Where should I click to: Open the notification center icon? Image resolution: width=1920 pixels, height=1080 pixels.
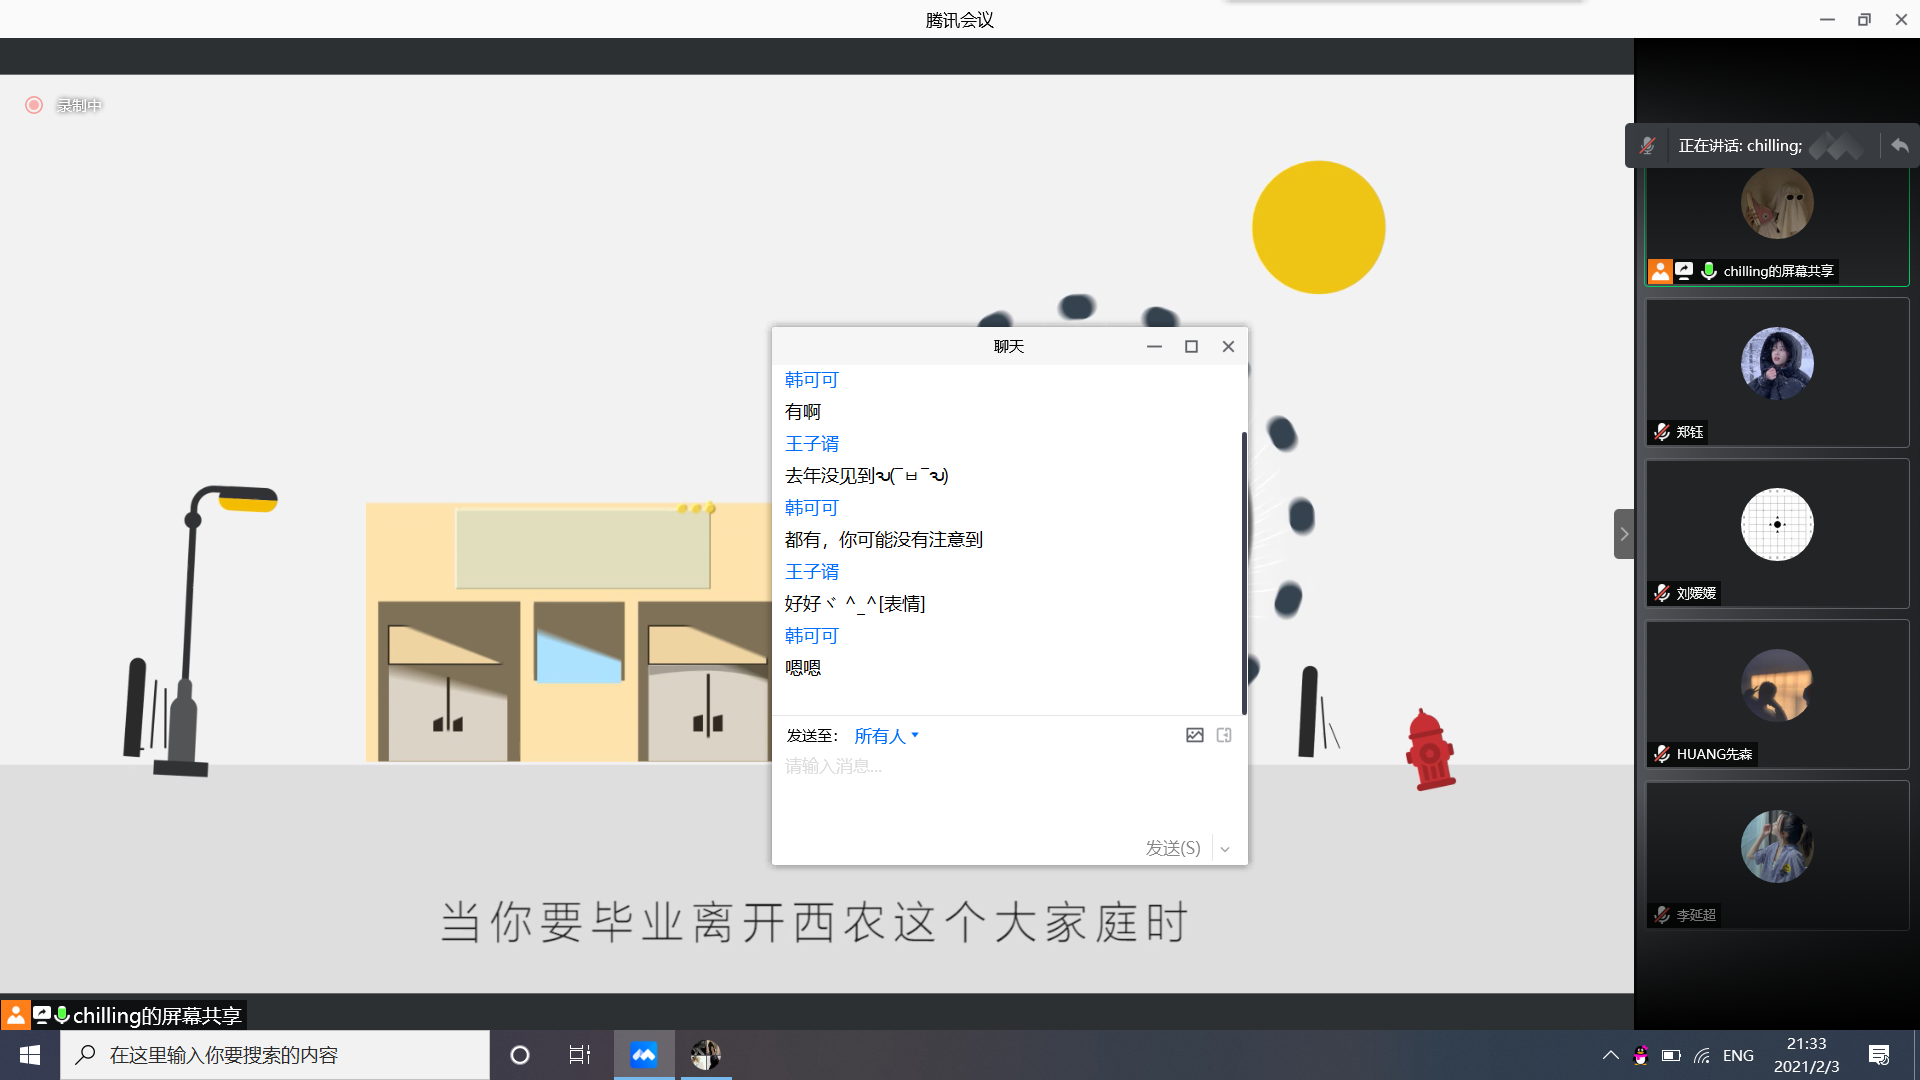coord(1879,1055)
